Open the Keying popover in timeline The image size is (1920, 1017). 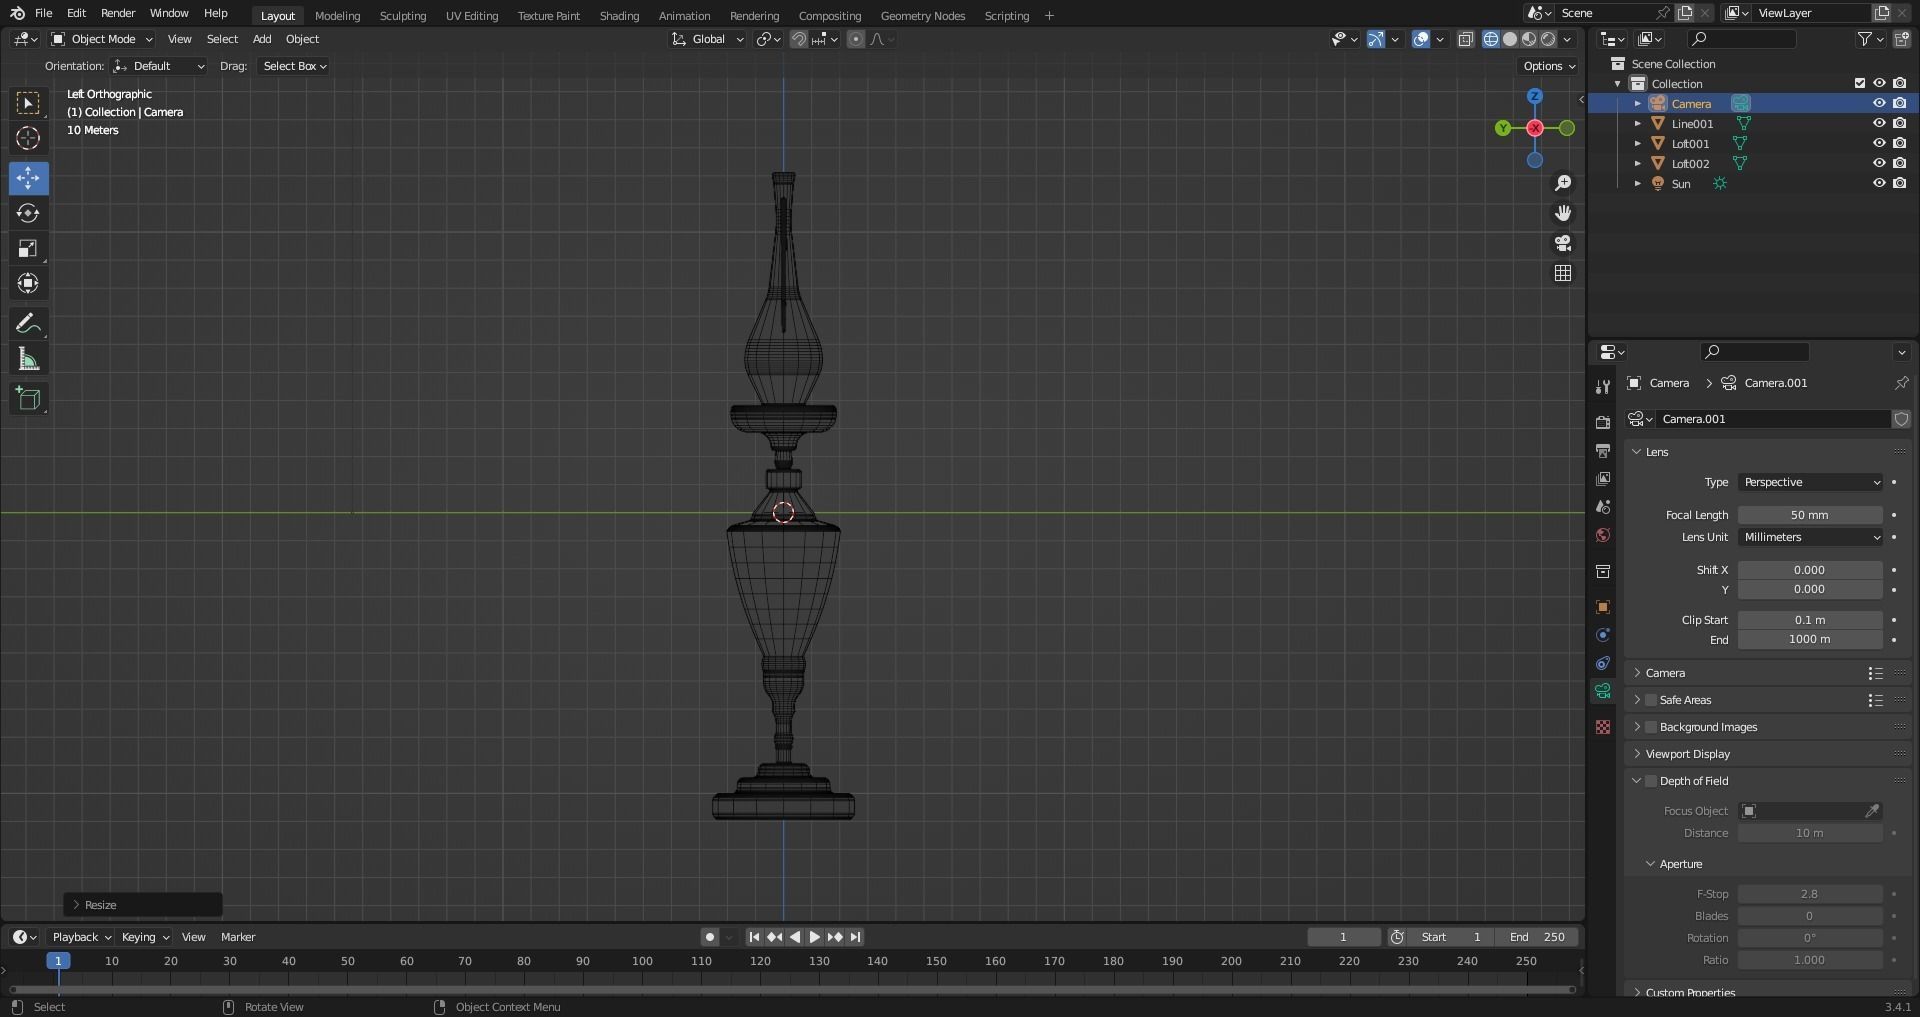pyautogui.click(x=145, y=937)
